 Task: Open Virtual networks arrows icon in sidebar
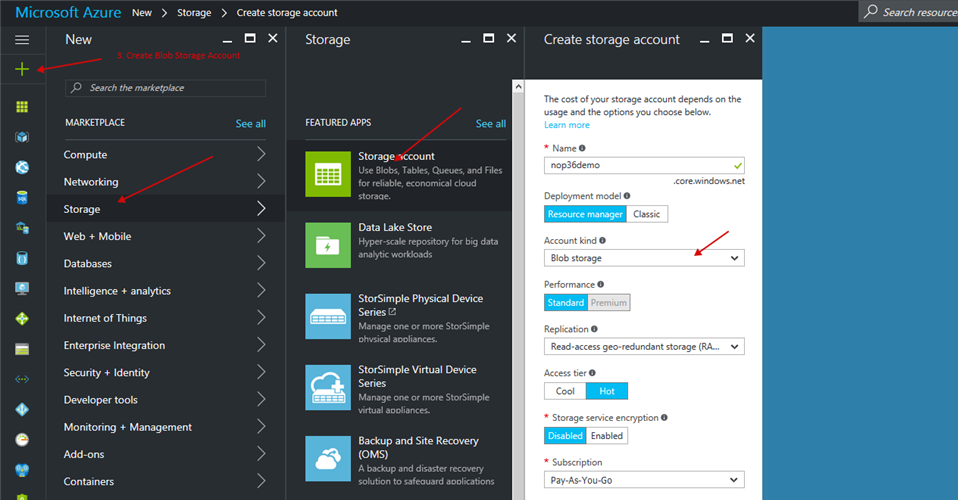point(22,379)
